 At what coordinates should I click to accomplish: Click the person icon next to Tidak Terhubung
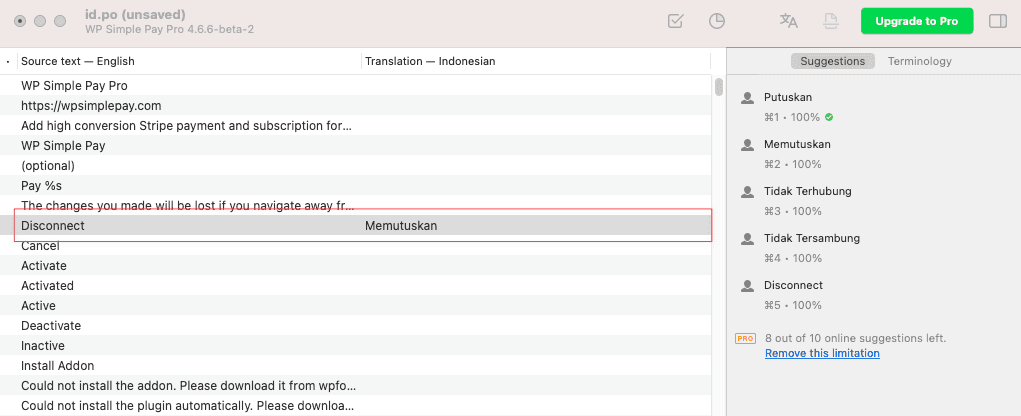(x=747, y=192)
